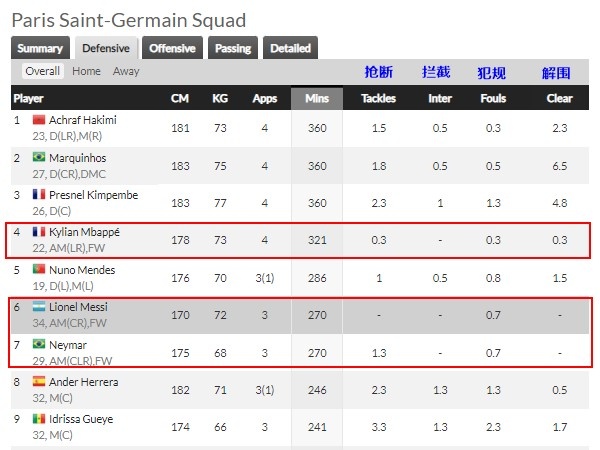
Task: Click the Portugal flag beside Nuno Mendes
Action: pyautogui.click(x=39, y=269)
